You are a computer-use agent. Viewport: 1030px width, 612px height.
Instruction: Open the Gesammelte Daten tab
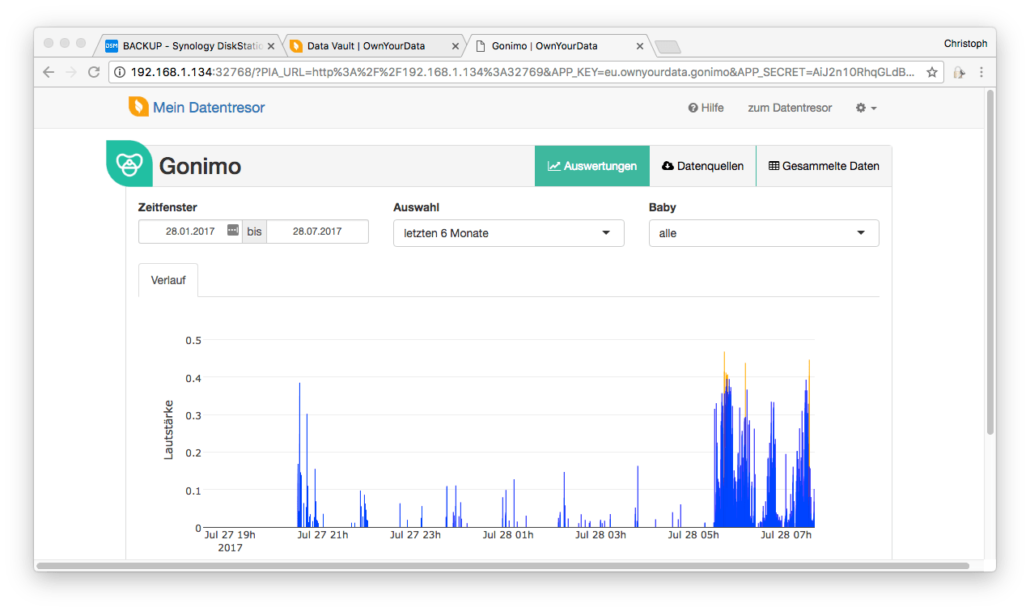tap(823, 166)
